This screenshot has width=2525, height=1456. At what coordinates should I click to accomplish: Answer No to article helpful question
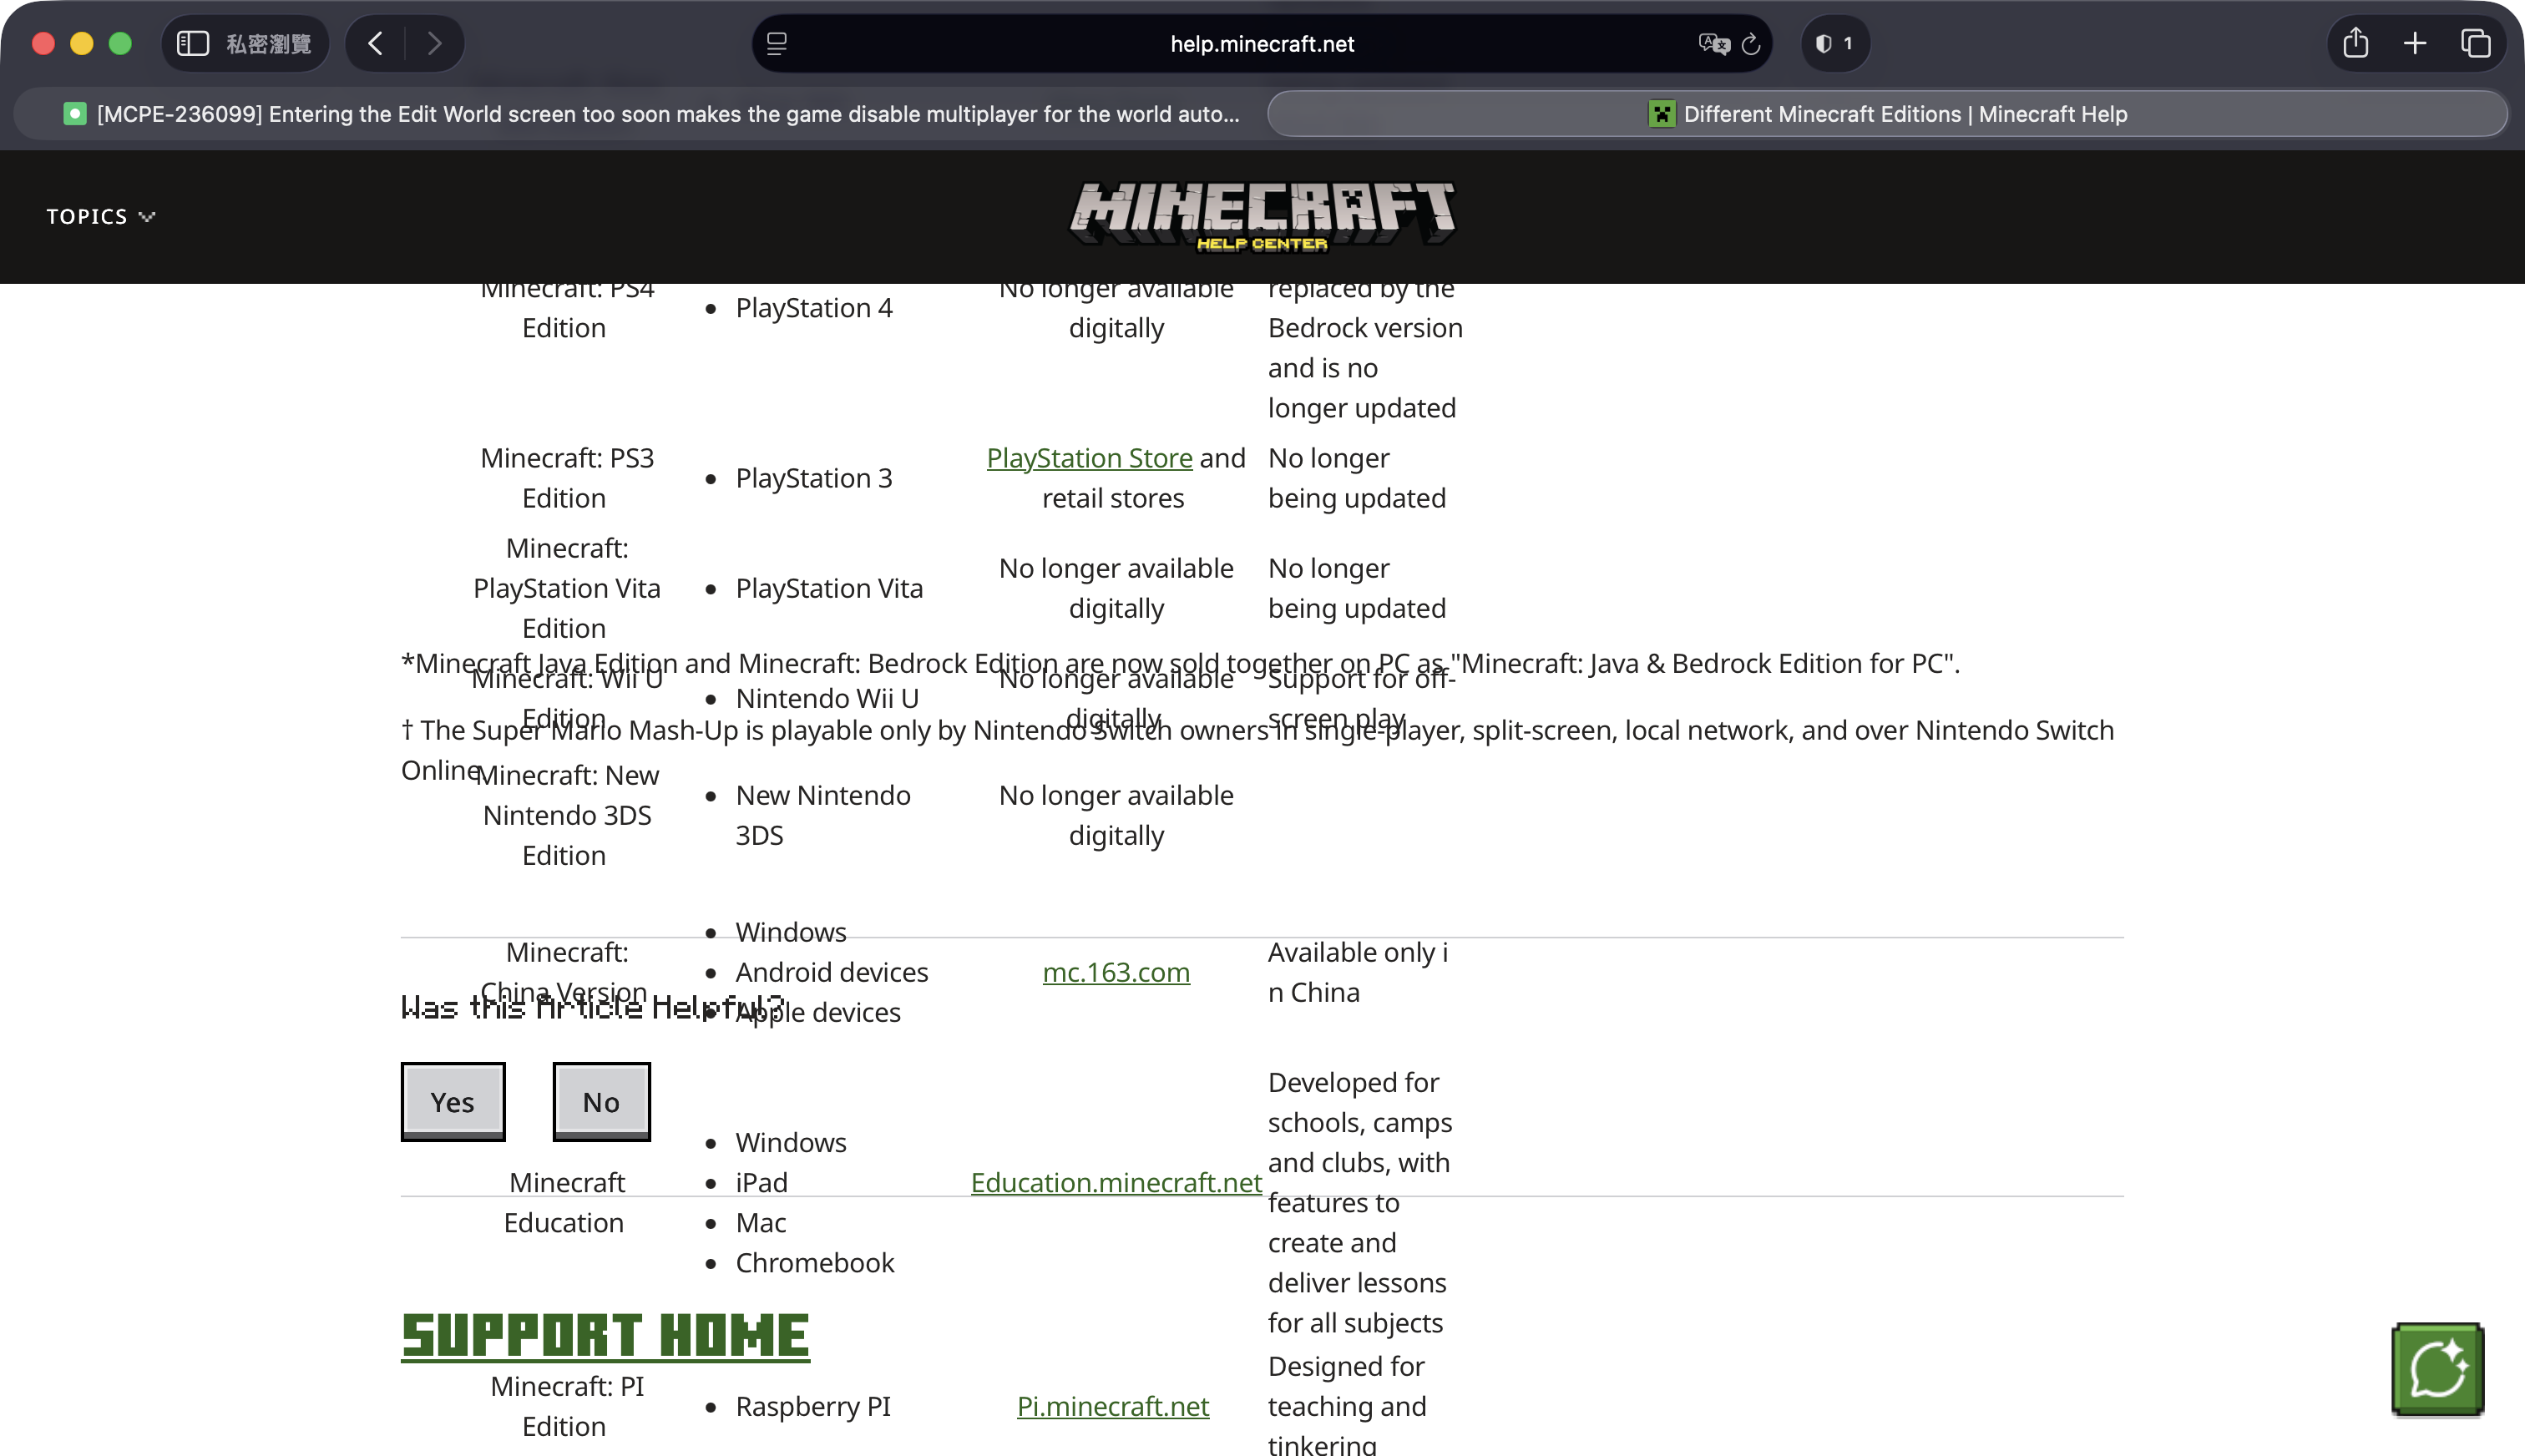coord(601,1101)
